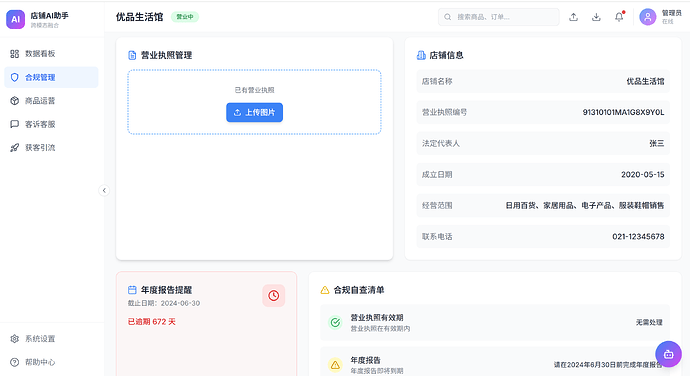The width and height of the screenshot is (690, 376).
Task: Click the calendar icon beside 年度报告提醒
Action: click(x=132, y=290)
